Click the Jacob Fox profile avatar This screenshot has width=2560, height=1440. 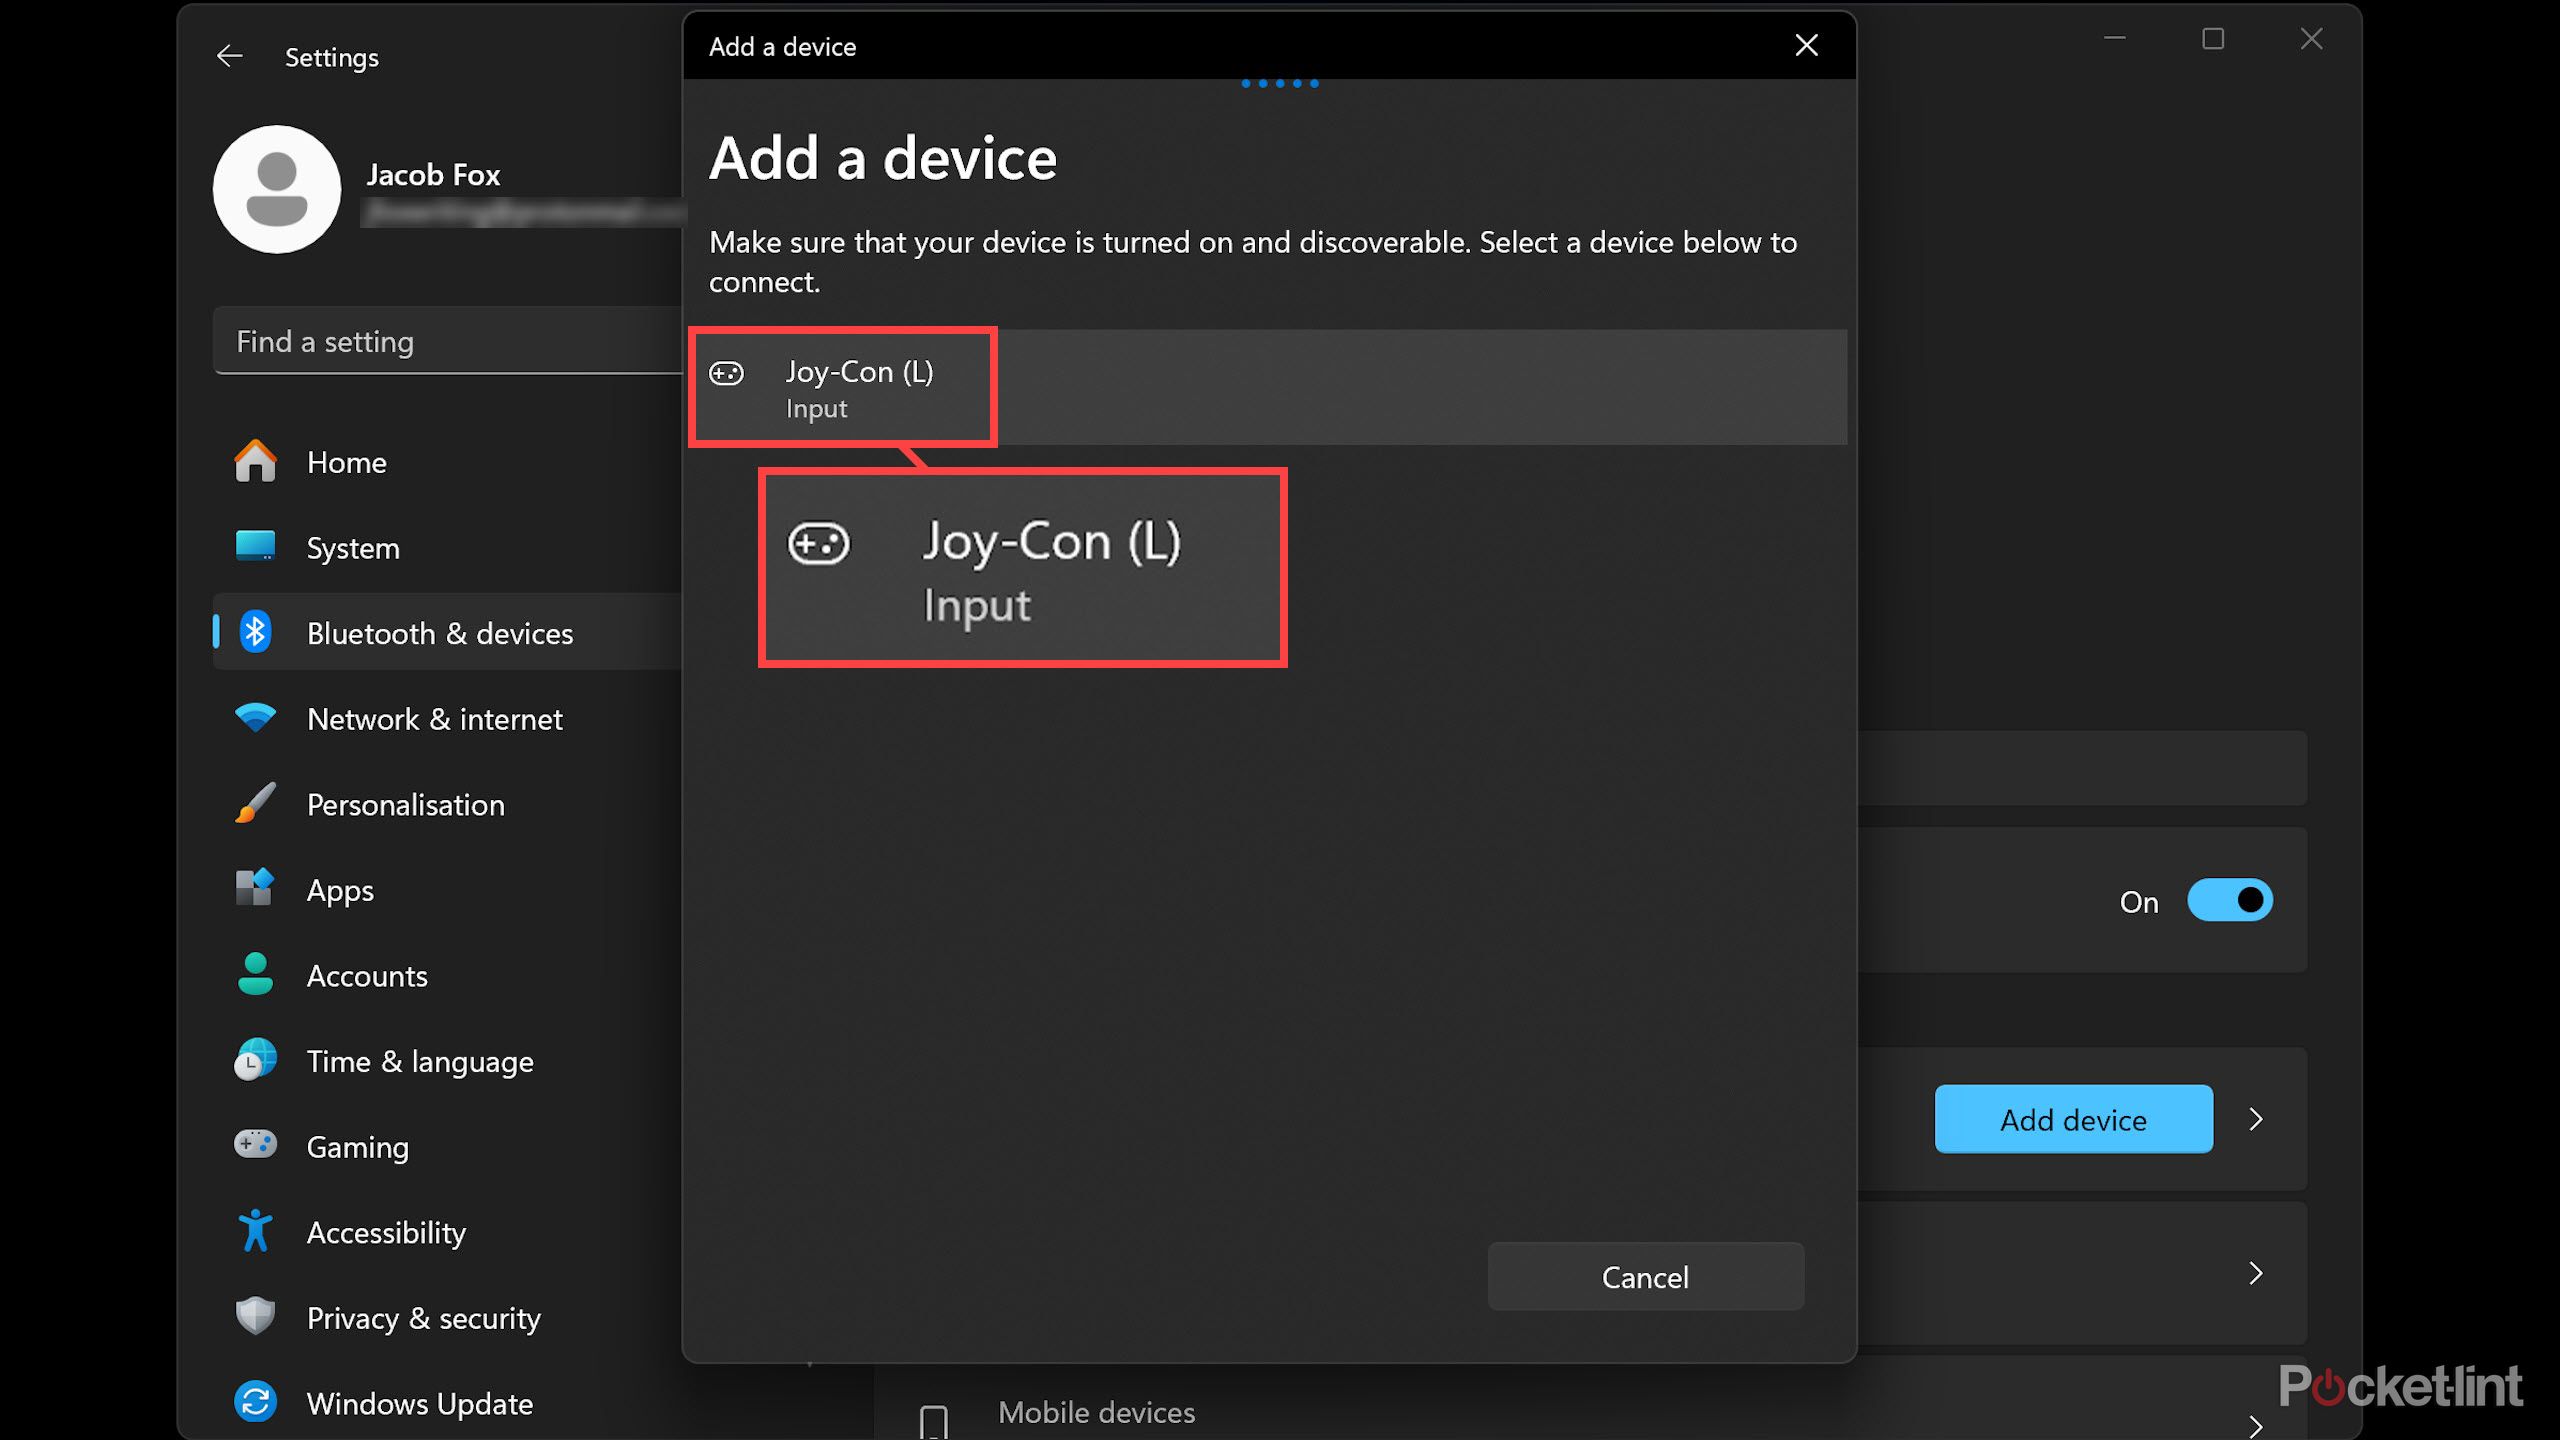[x=277, y=190]
